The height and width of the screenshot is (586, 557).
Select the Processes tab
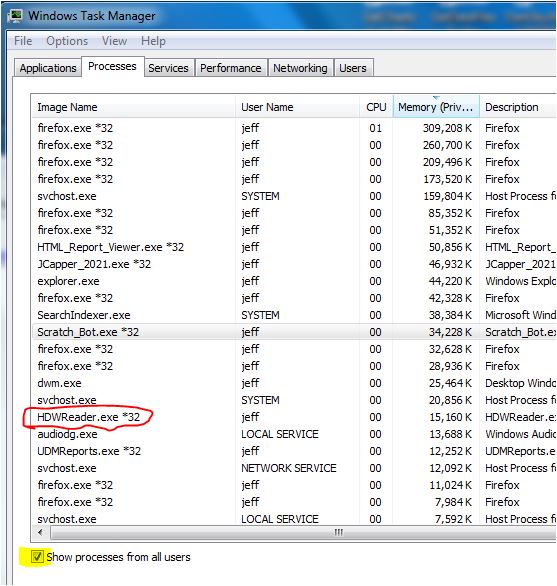tap(112, 66)
